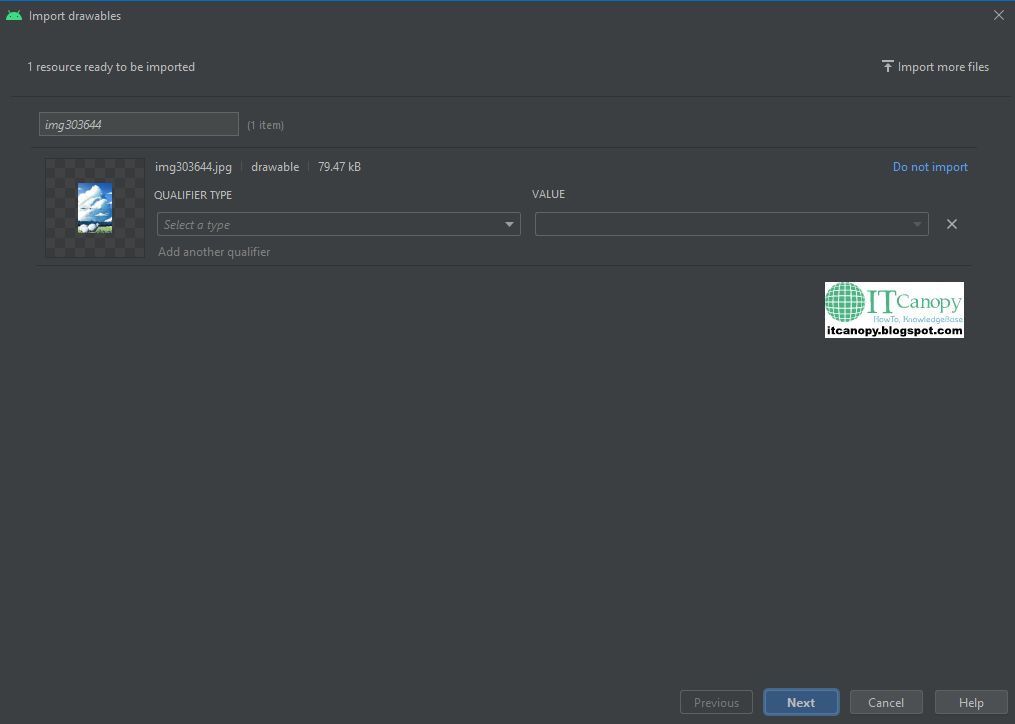Image resolution: width=1015 pixels, height=724 pixels.
Task: Open Help for the import dialog
Action: pos(971,701)
